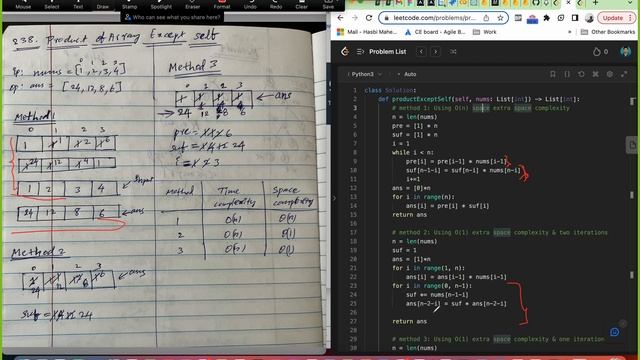Open the Mail bookmark
The height and width of the screenshot is (360, 640).
367,32
